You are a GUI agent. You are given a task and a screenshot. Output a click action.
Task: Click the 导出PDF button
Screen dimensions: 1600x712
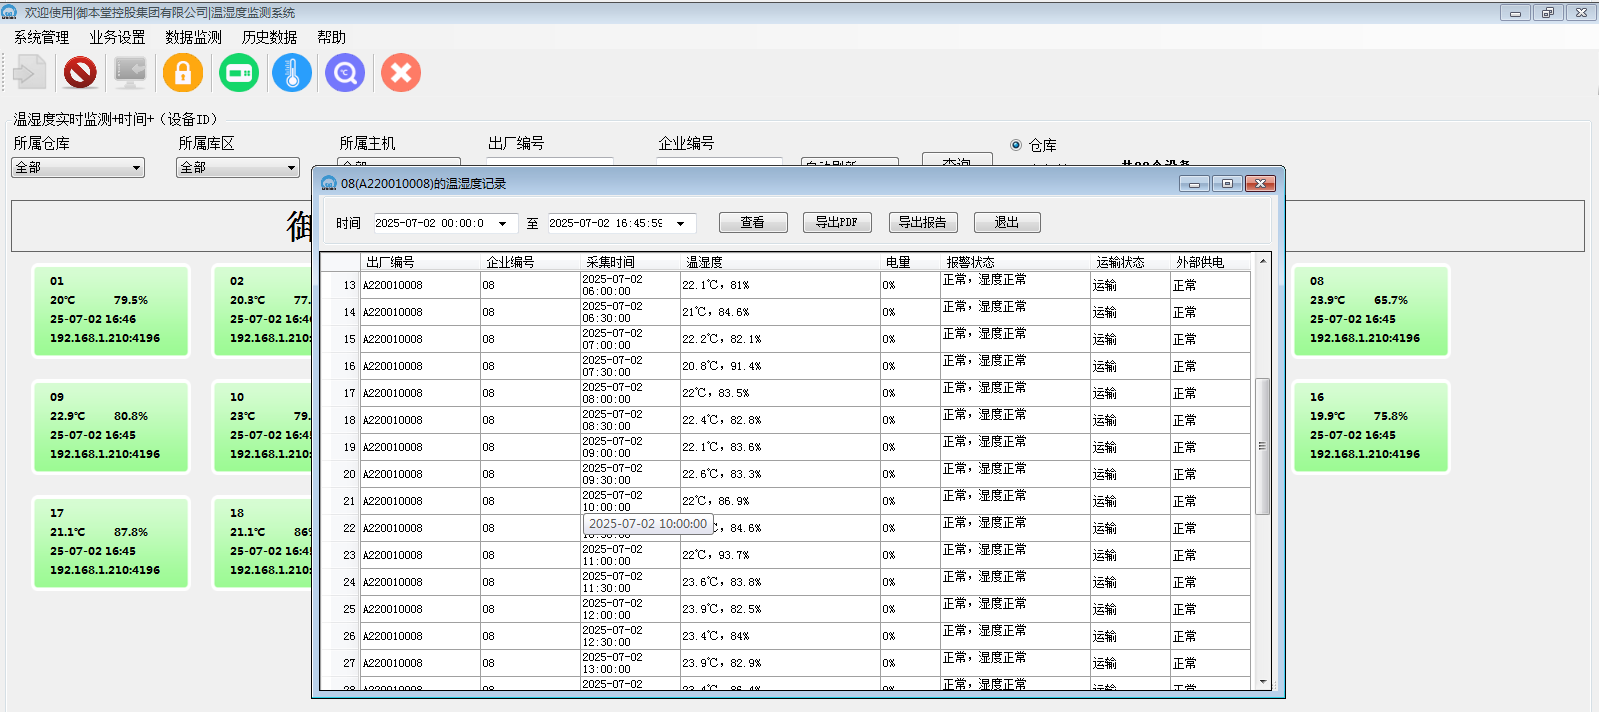click(x=836, y=222)
